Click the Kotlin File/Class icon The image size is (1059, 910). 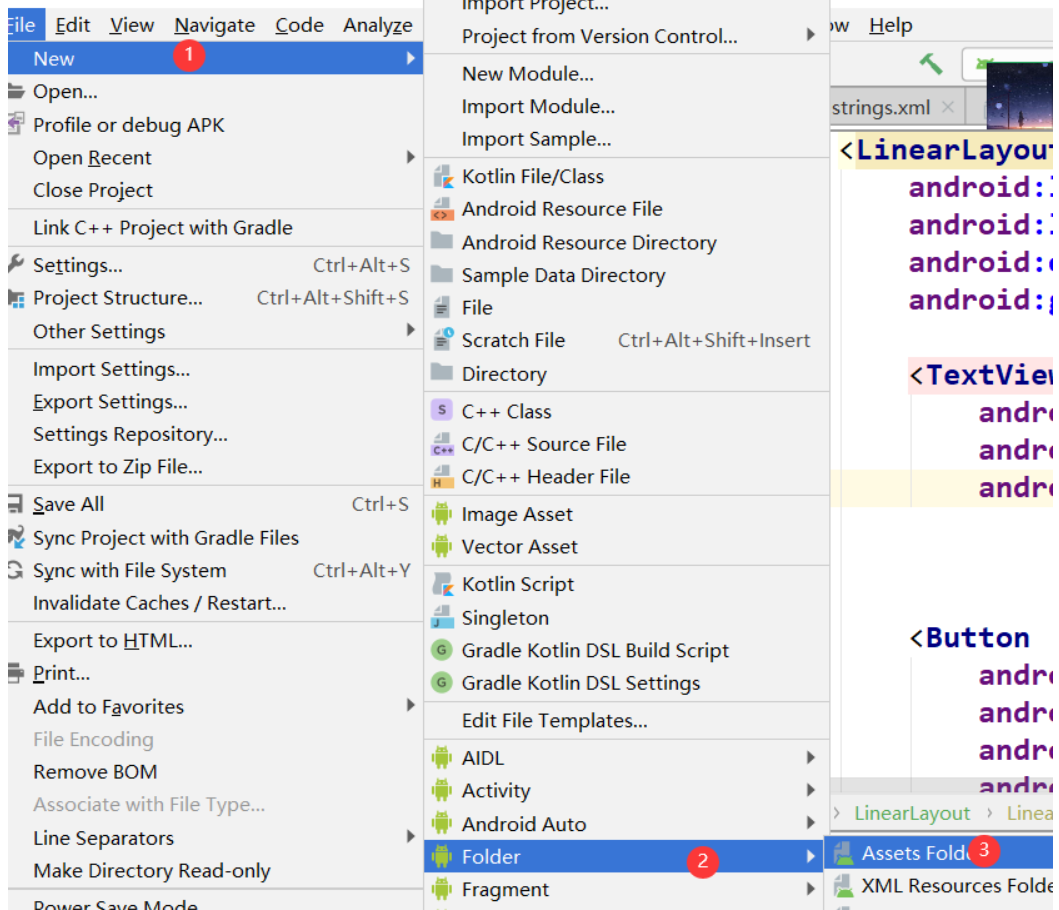click(444, 176)
